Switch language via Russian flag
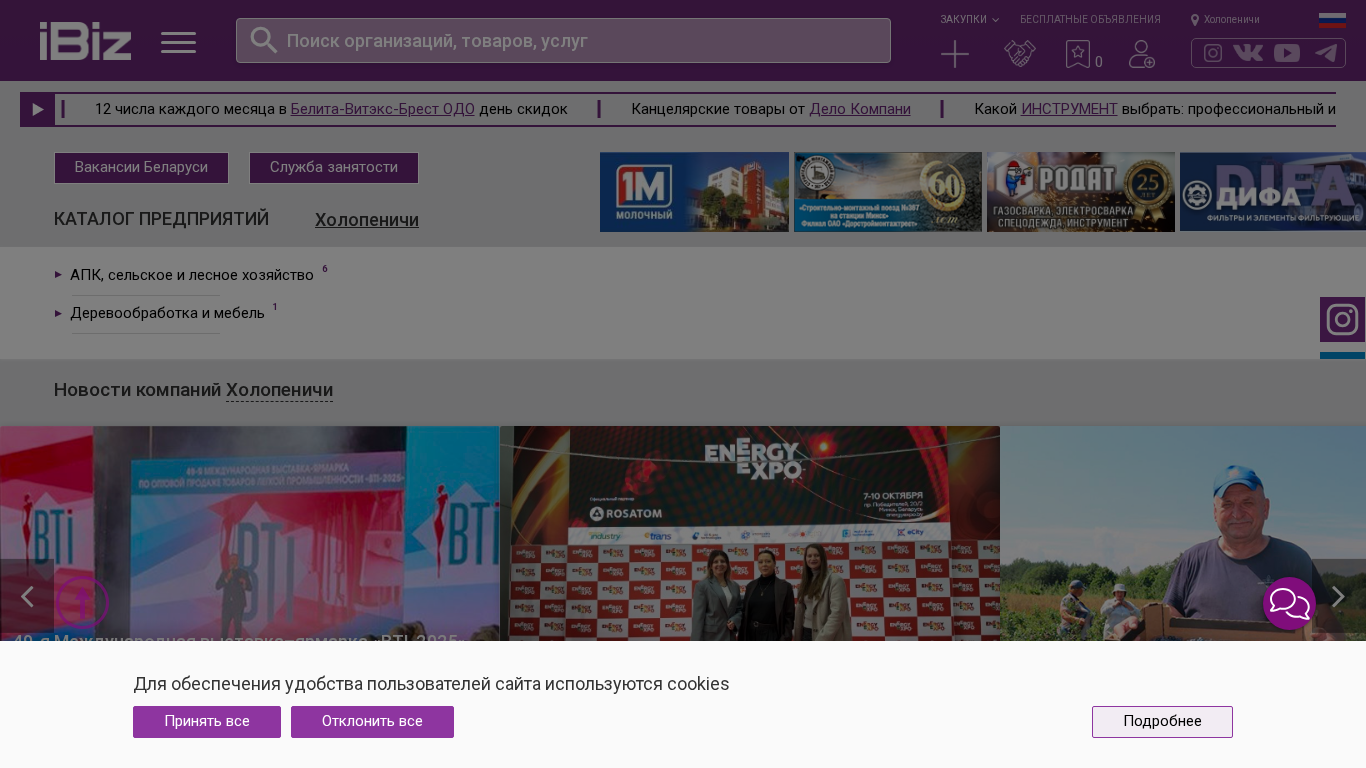The image size is (1366, 768). tap(1332, 20)
